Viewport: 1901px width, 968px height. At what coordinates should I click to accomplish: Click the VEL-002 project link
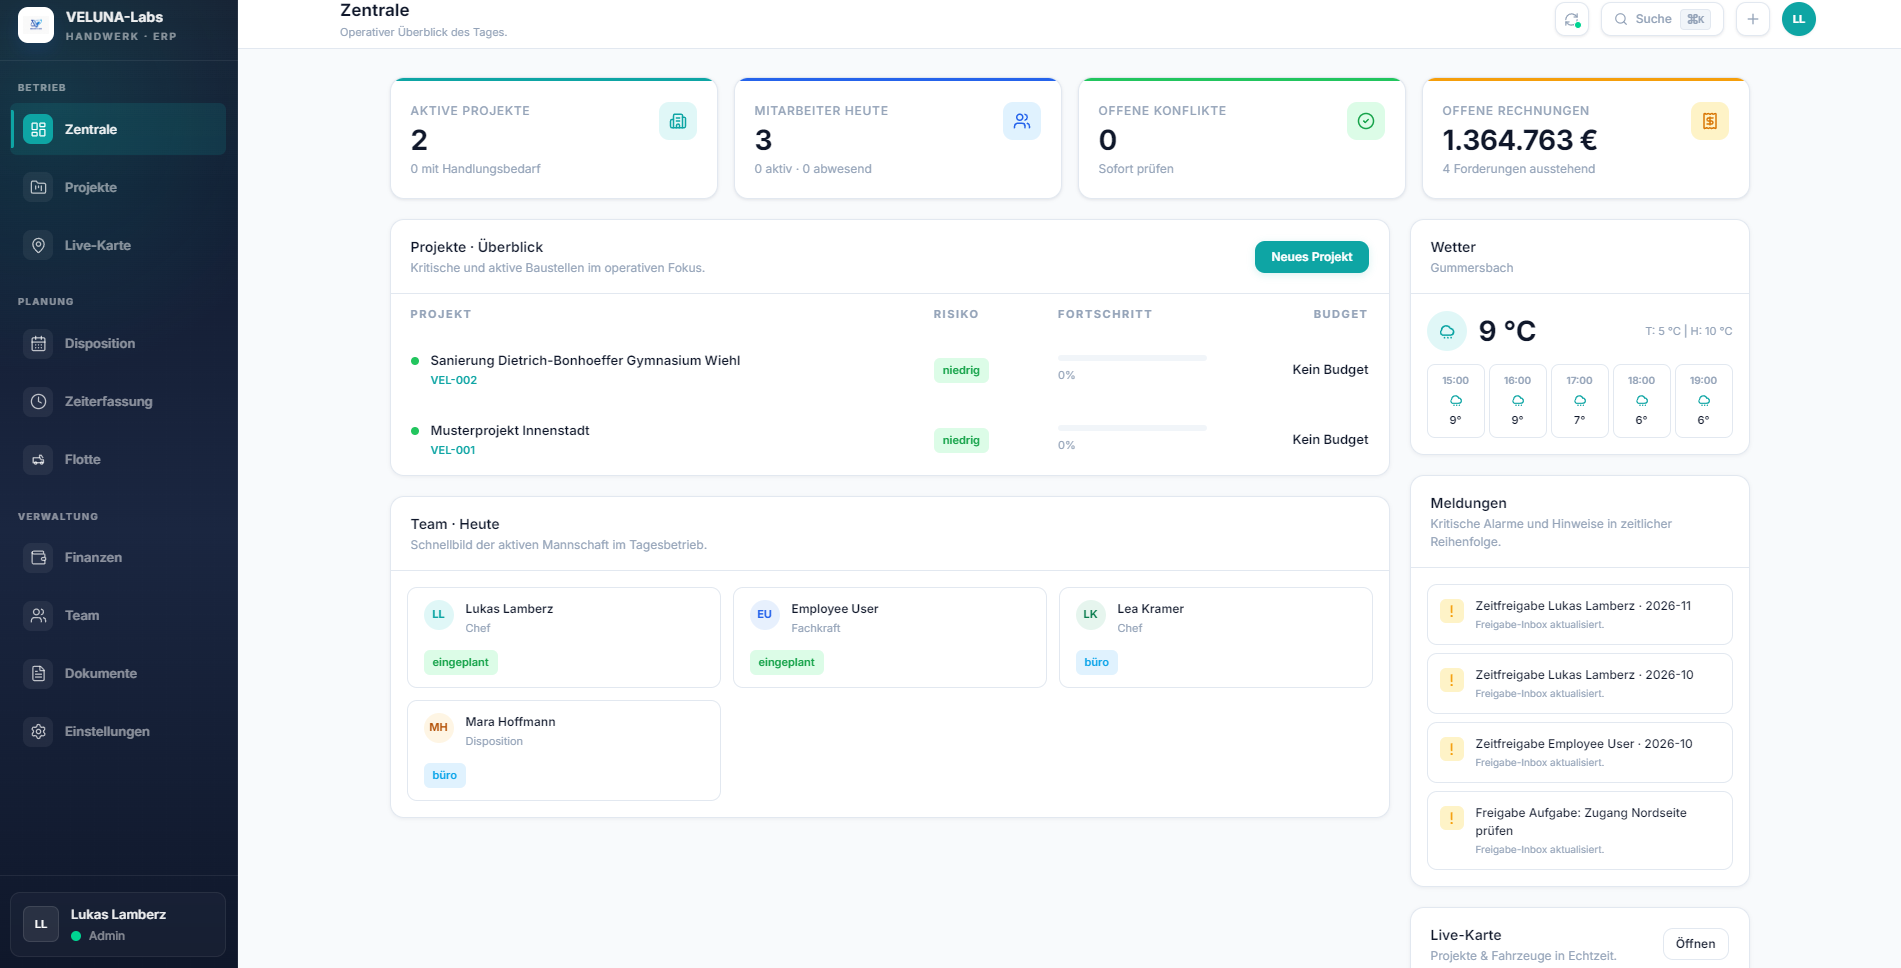click(452, 380)
